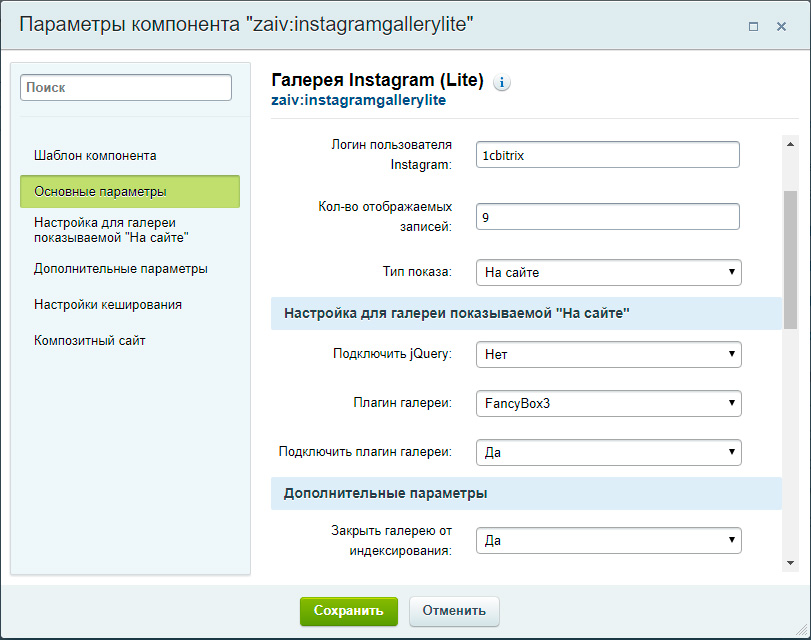This screenshot has width=811, height=640.
Task: Jump to "Настройка для галереи" sidebar item
Action: point(111,230)
